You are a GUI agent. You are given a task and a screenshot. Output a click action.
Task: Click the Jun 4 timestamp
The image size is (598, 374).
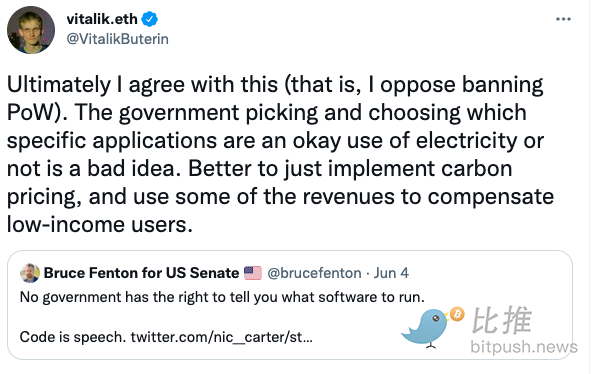(391, 273)
